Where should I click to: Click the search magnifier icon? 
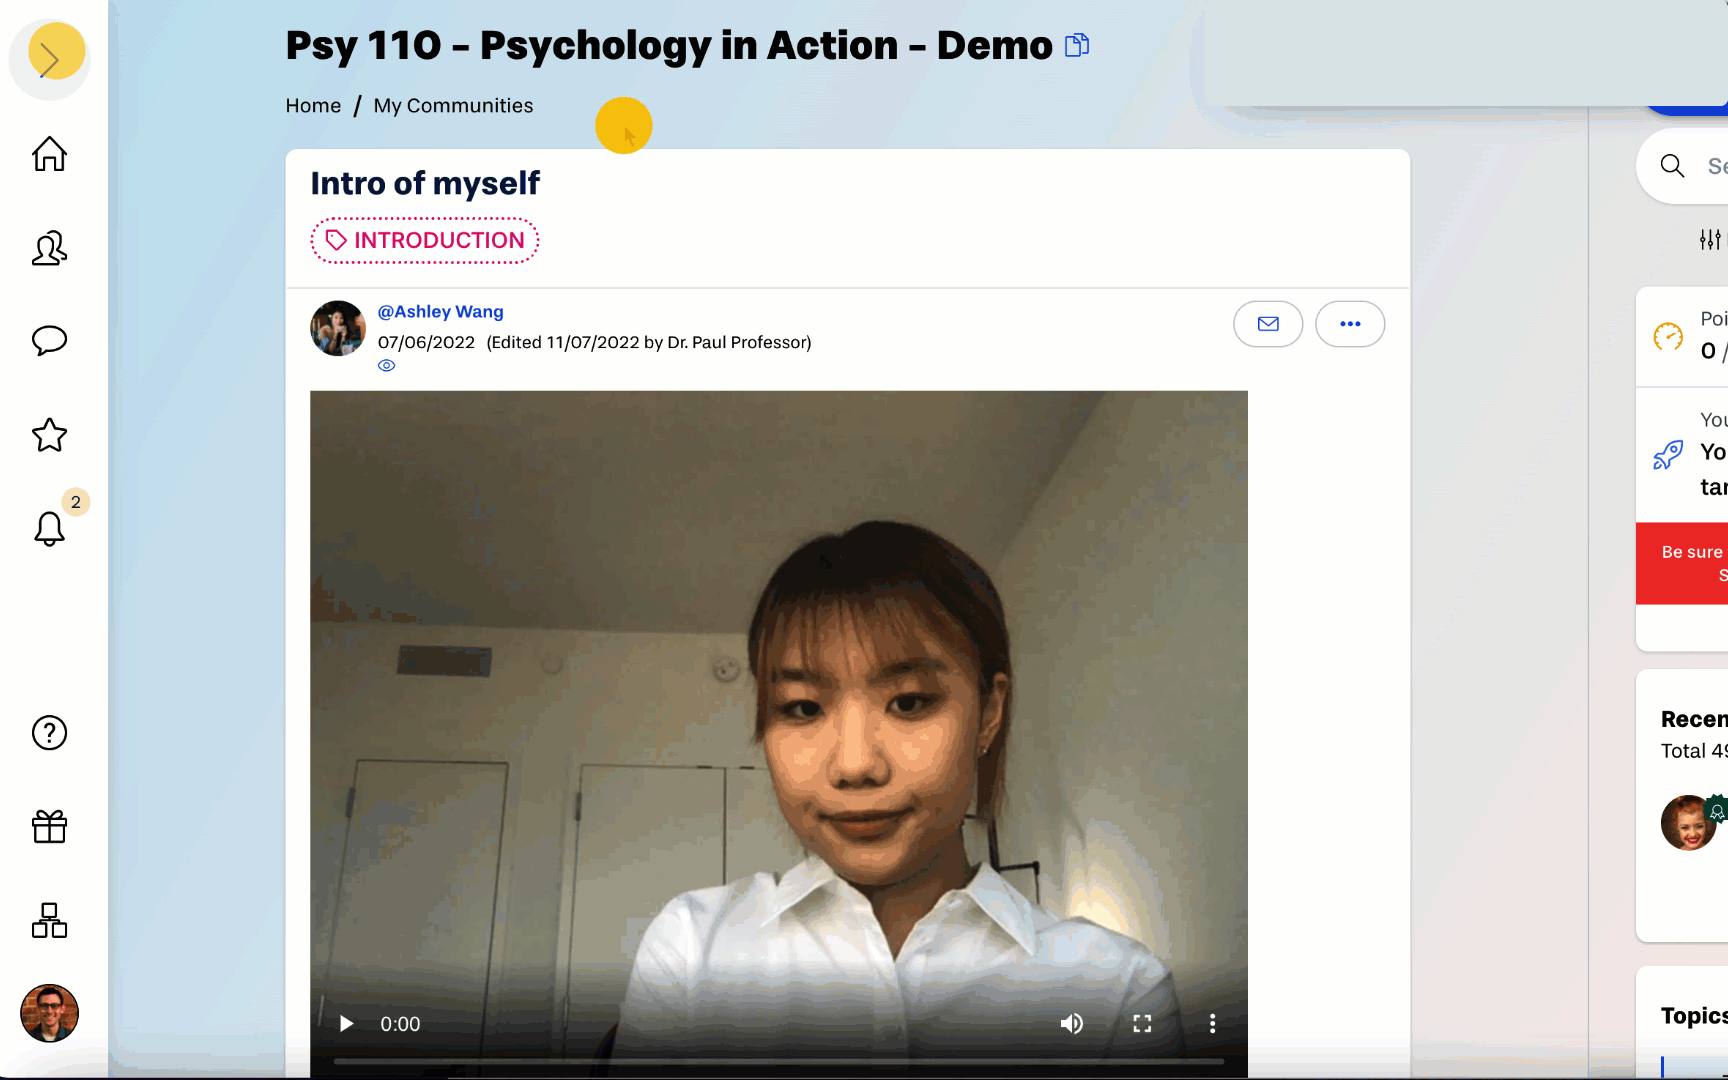1672,166
